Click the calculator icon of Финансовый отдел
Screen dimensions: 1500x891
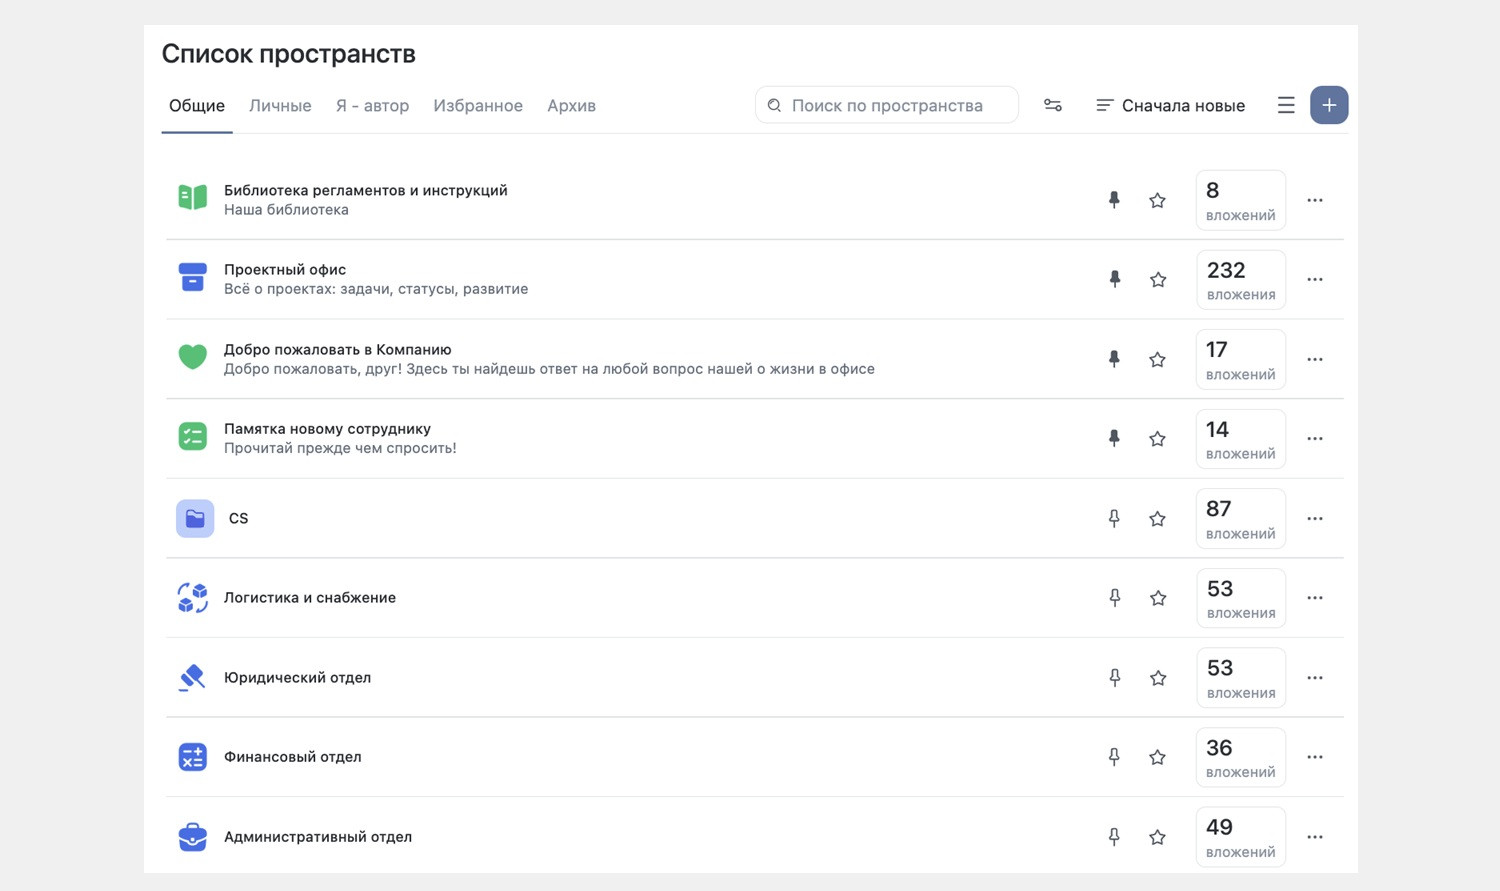193,757
